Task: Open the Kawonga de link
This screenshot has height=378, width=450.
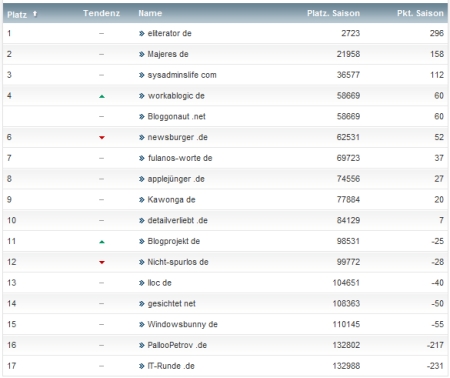Action: [171, 200]
